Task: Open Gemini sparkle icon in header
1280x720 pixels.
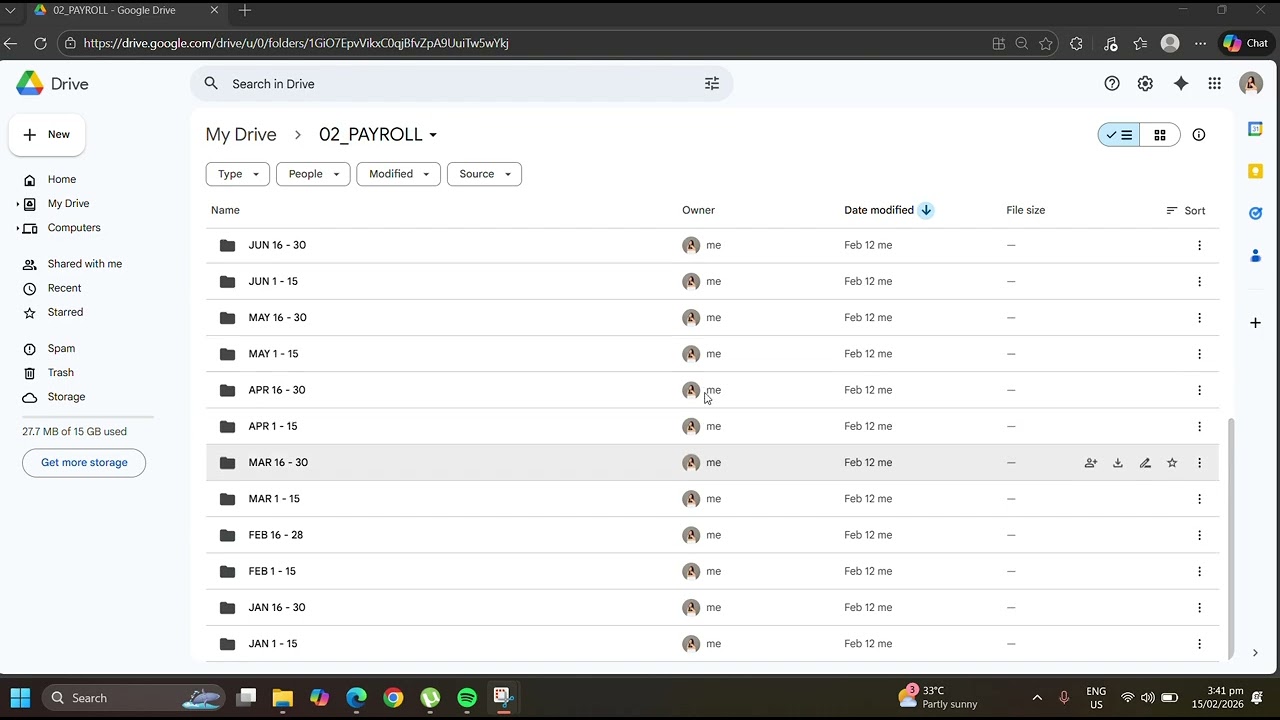Action: pos(1181,84)
